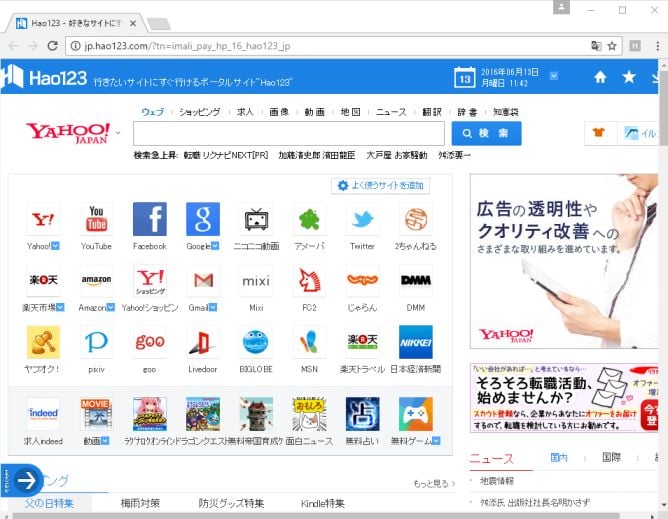
Task: Open the 2channel orange jar icon
Action: tap(416, 219)
